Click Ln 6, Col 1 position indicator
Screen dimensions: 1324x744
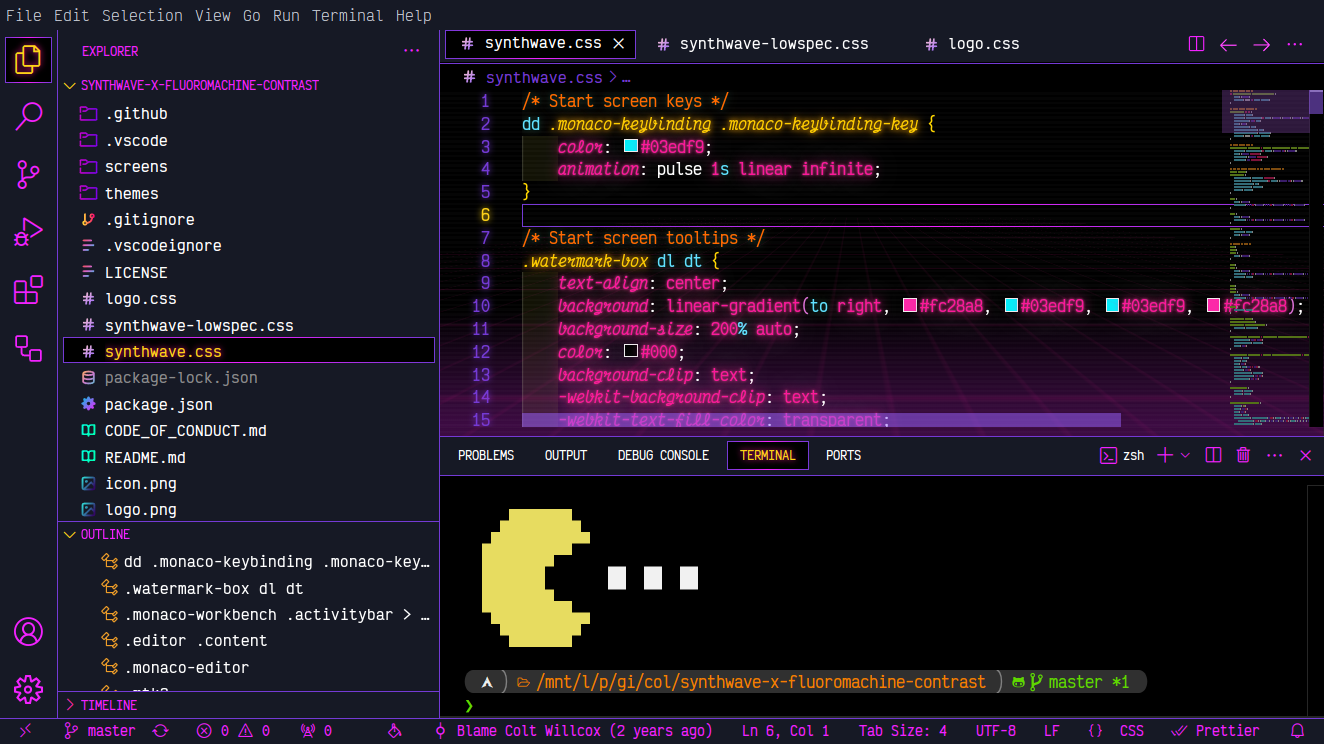coord(785,731)
